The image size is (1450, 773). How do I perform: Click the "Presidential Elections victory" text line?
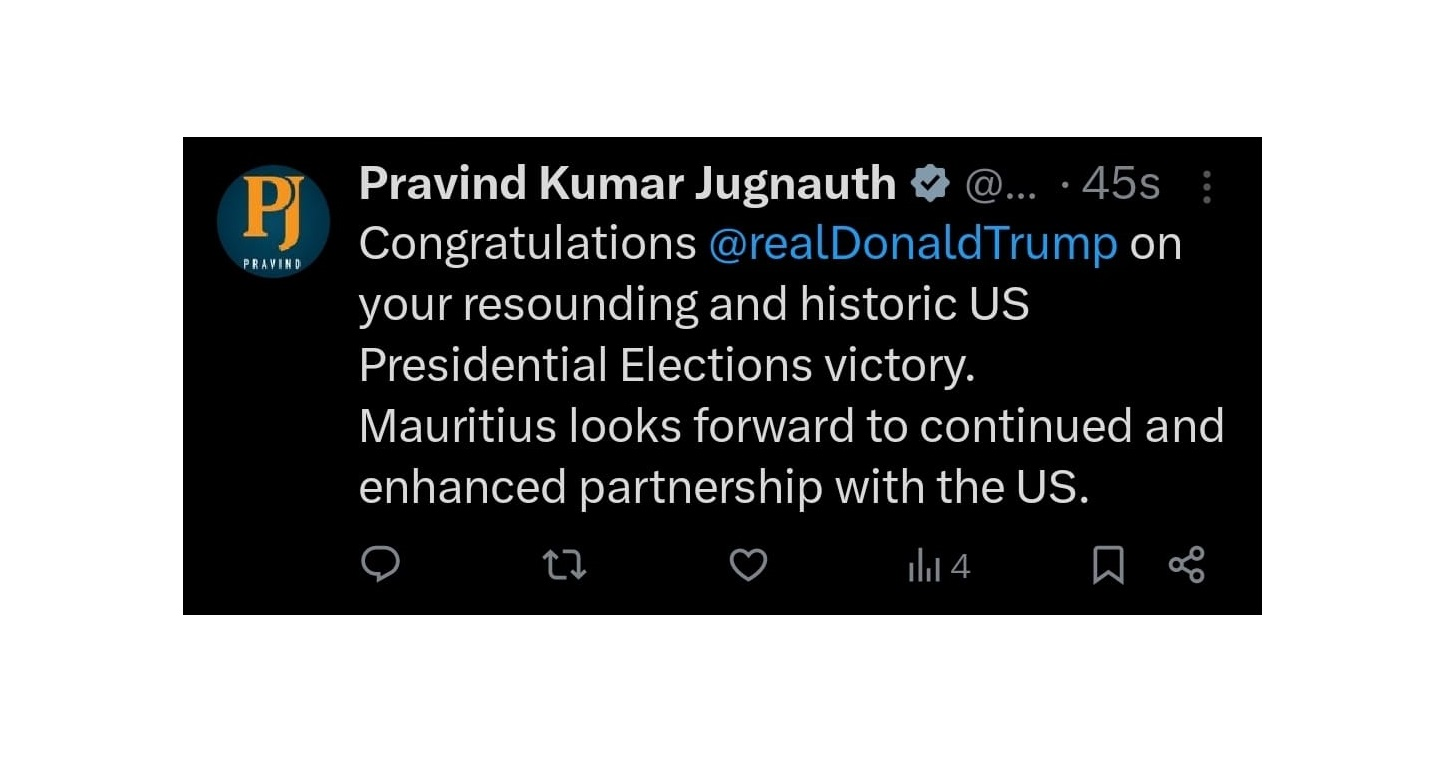[x=666, y=366]
